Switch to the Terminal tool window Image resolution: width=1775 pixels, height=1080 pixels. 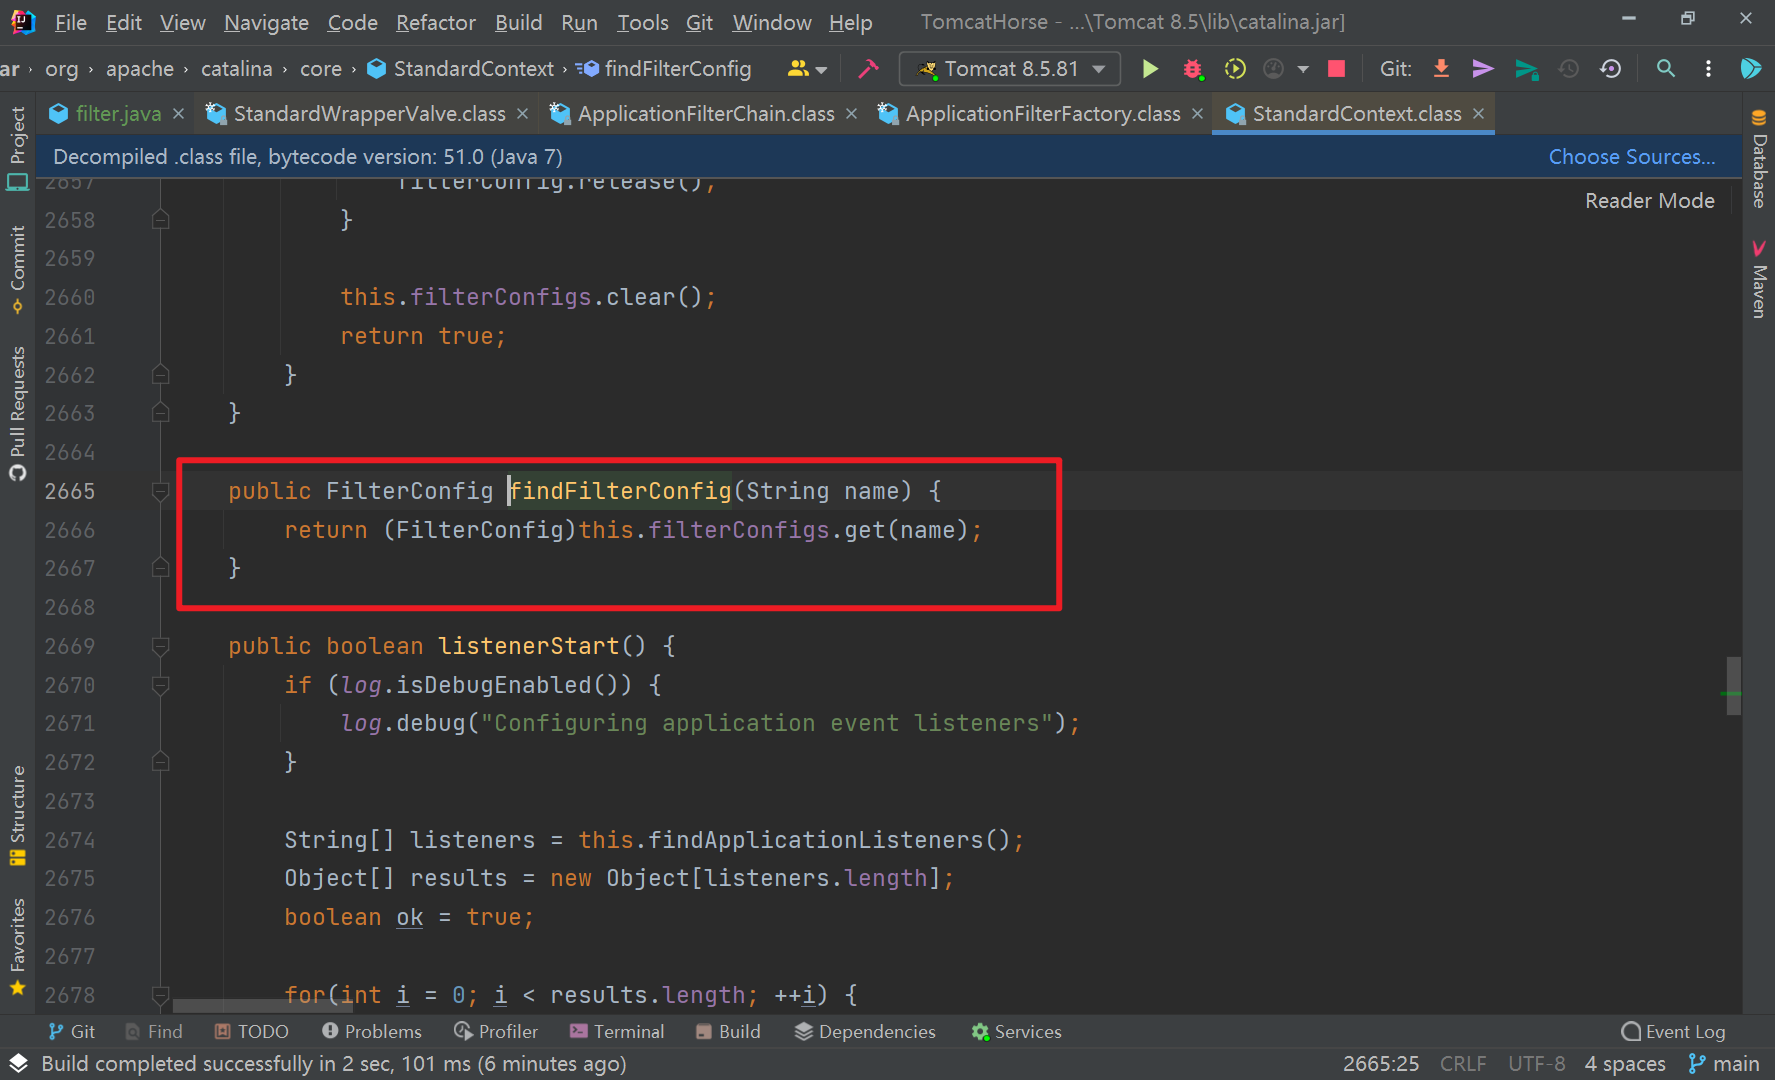tap(617, 1031)
